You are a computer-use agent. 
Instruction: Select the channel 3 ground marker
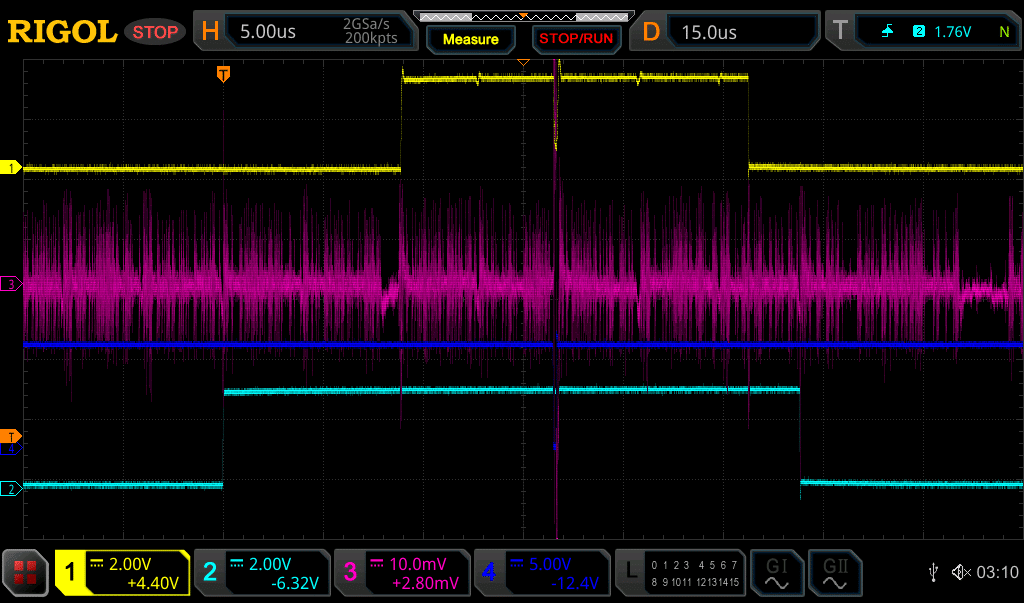[11, 284]
